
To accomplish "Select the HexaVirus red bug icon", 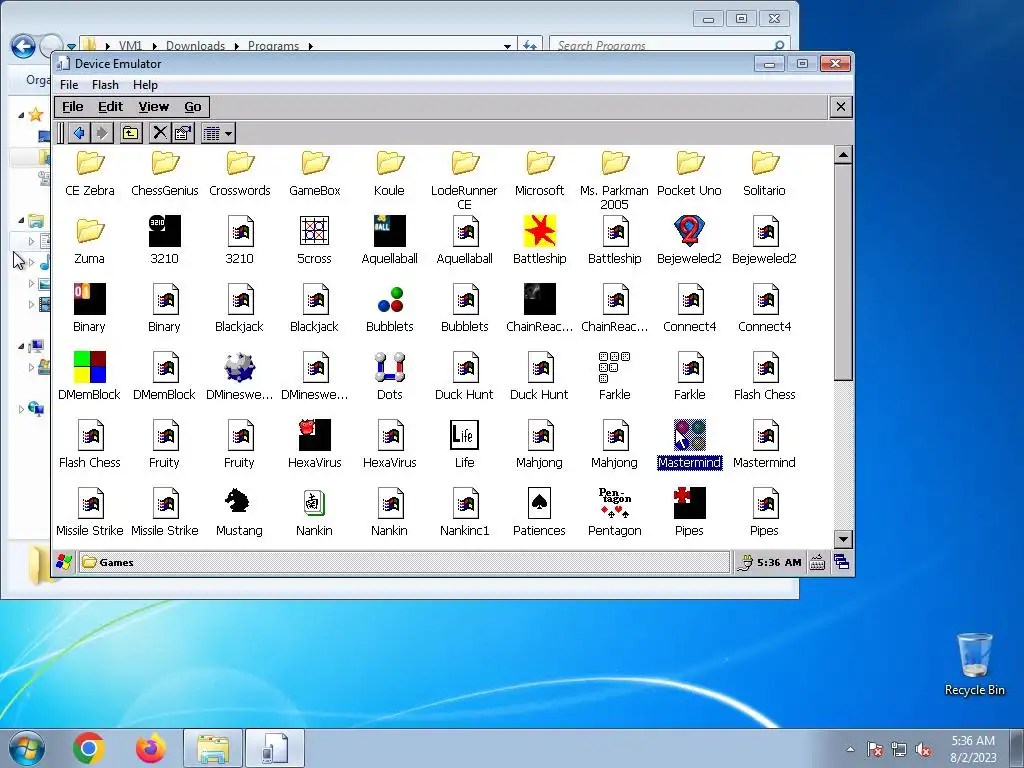I will tap(315, 435).
